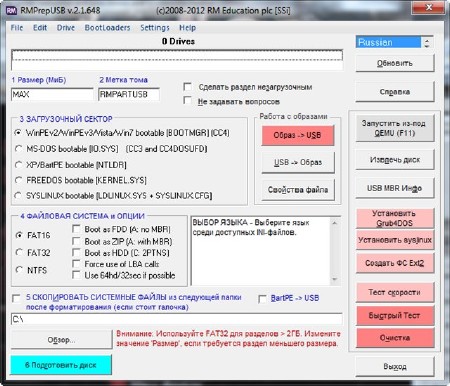Tick Сделать раздел незагрузочным checkbox
This screenshot has height=386, width=450.
(x=188, y=87)
